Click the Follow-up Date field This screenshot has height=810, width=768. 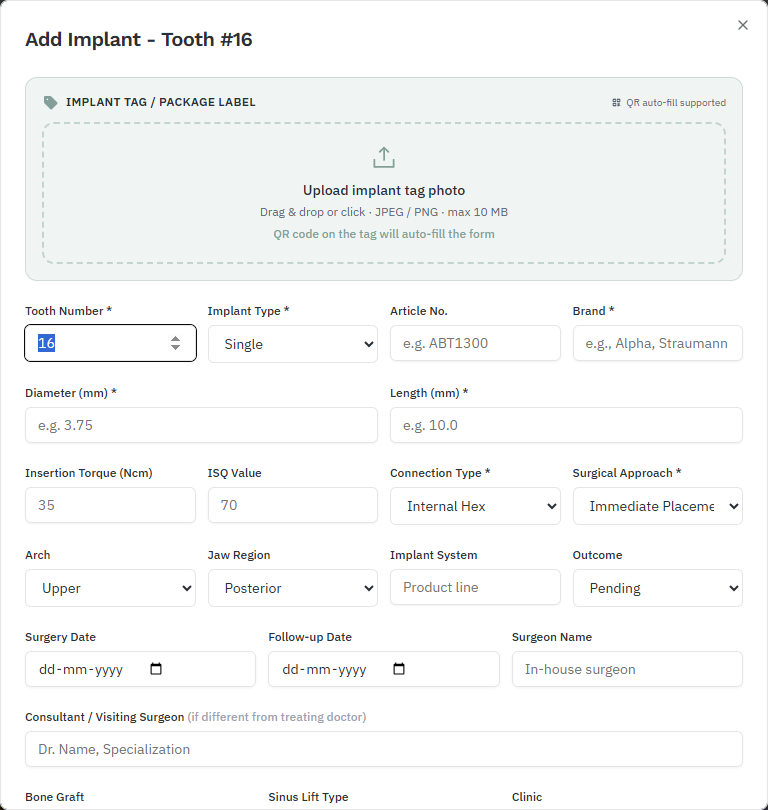tap(384, 669)
